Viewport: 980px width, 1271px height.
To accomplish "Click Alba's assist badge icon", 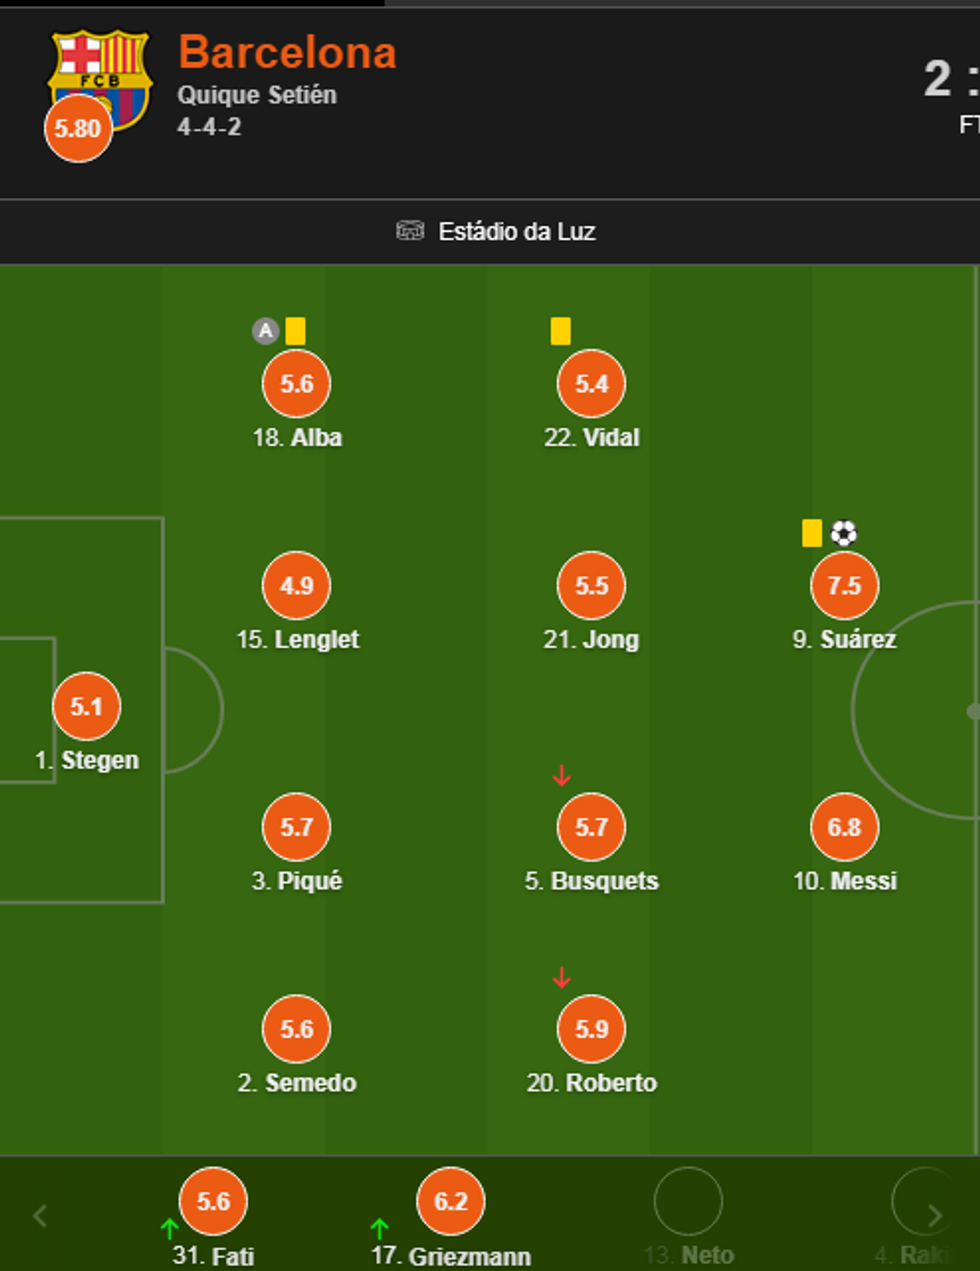I will [x=265, y=331].
